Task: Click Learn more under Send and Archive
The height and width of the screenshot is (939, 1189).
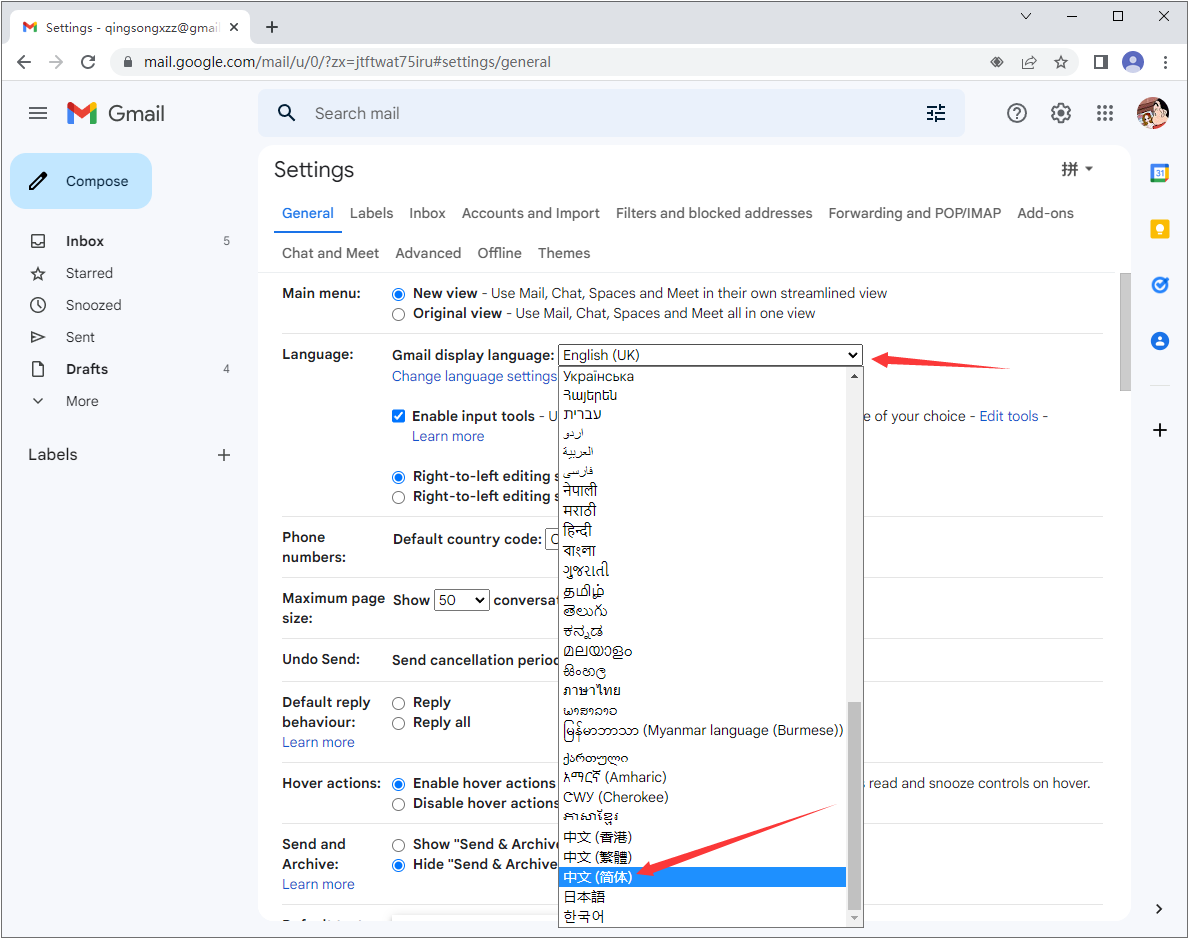Action: pos(318,884)
